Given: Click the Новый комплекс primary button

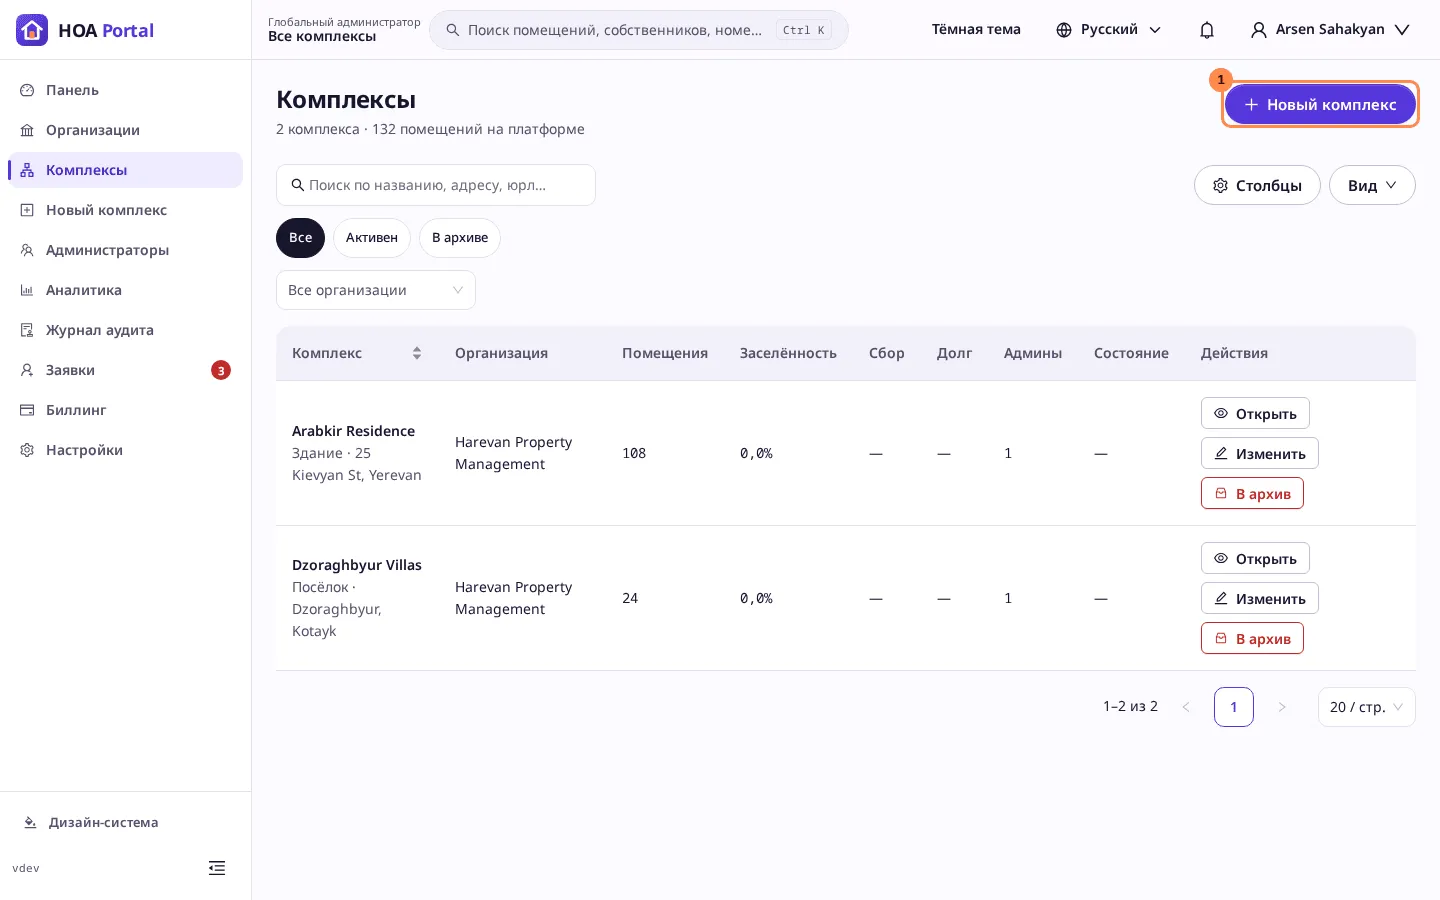Looking at the screenshot, I should (1320, 104).
